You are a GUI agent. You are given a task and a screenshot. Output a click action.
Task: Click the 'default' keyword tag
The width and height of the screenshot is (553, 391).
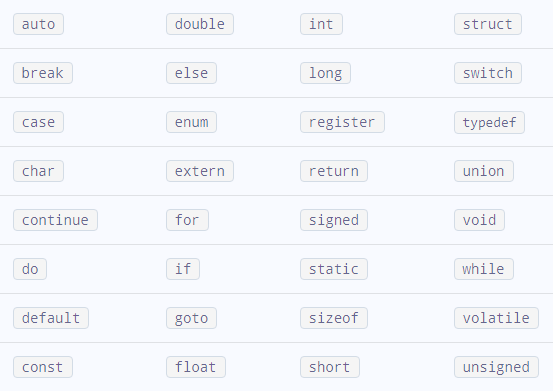click(x=51, y=318)
